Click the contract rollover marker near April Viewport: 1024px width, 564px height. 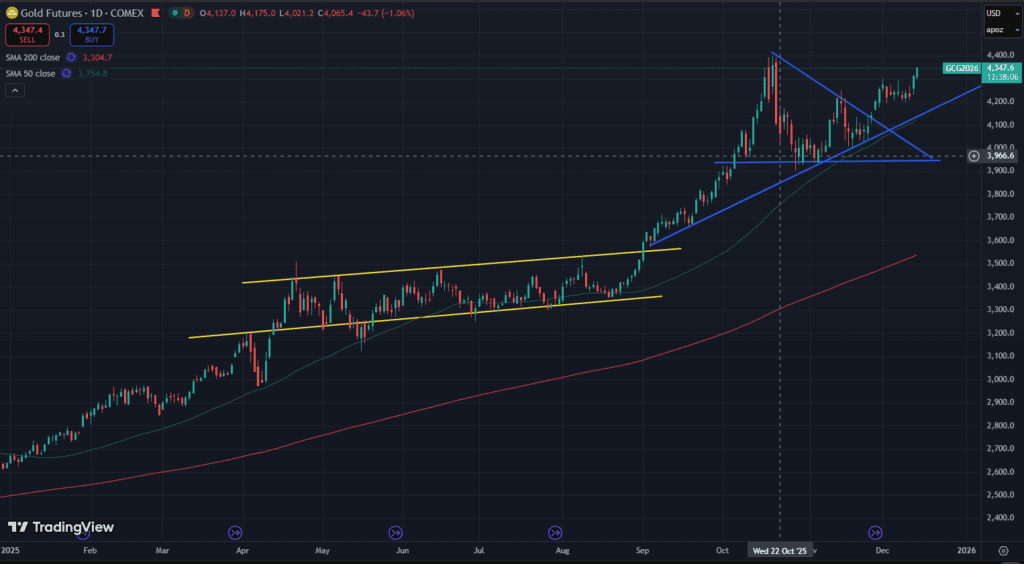(x=236, y=532)
